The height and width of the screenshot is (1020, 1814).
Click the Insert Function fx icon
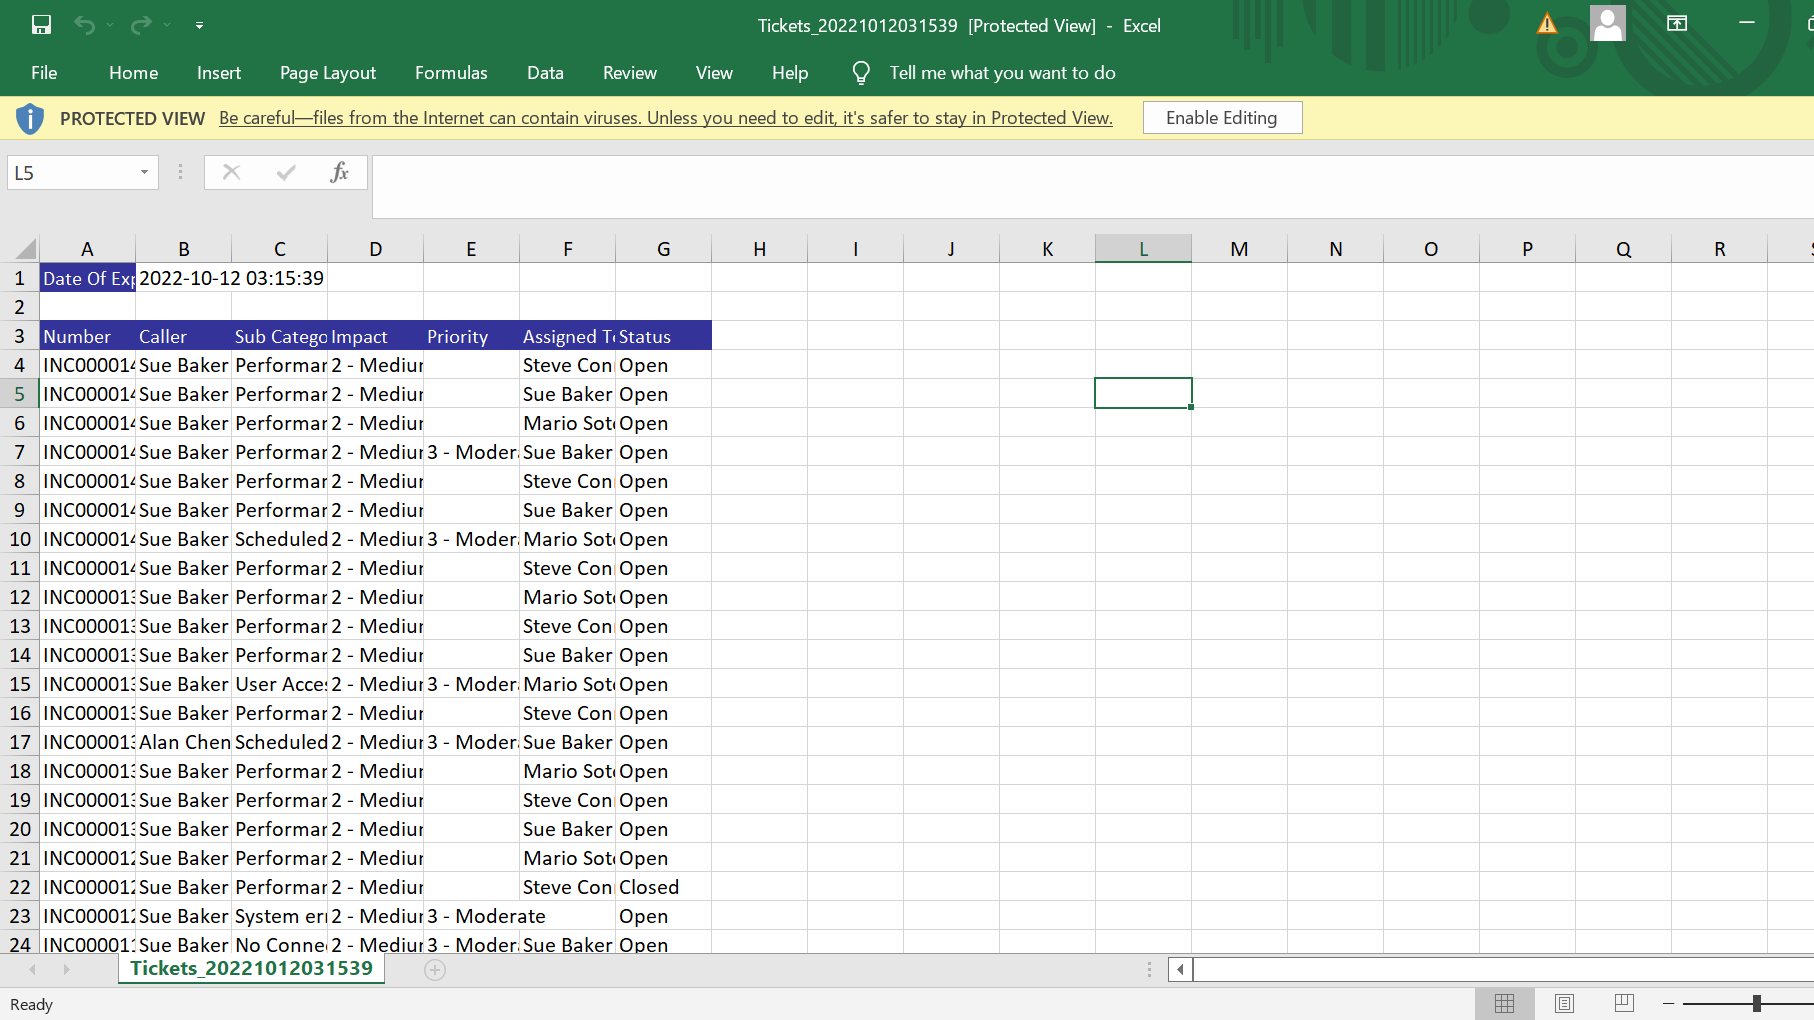(339, 172)
